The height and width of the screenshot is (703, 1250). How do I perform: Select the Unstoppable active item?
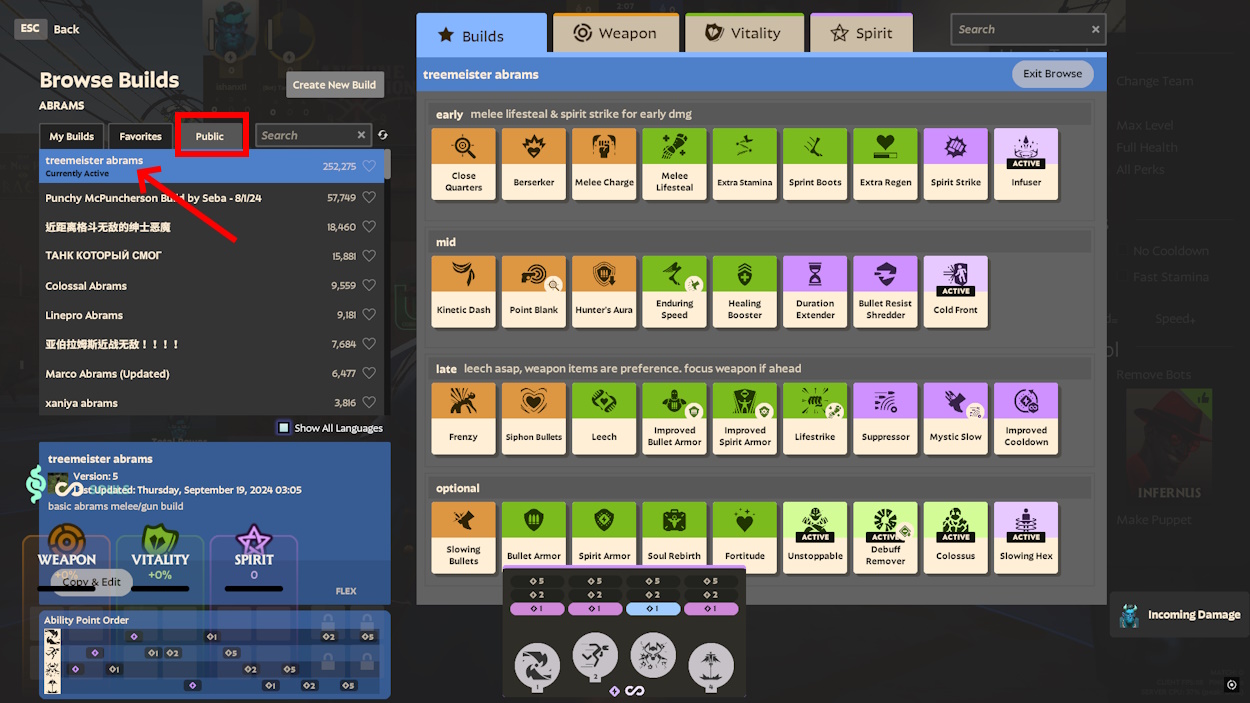(815, 537)
